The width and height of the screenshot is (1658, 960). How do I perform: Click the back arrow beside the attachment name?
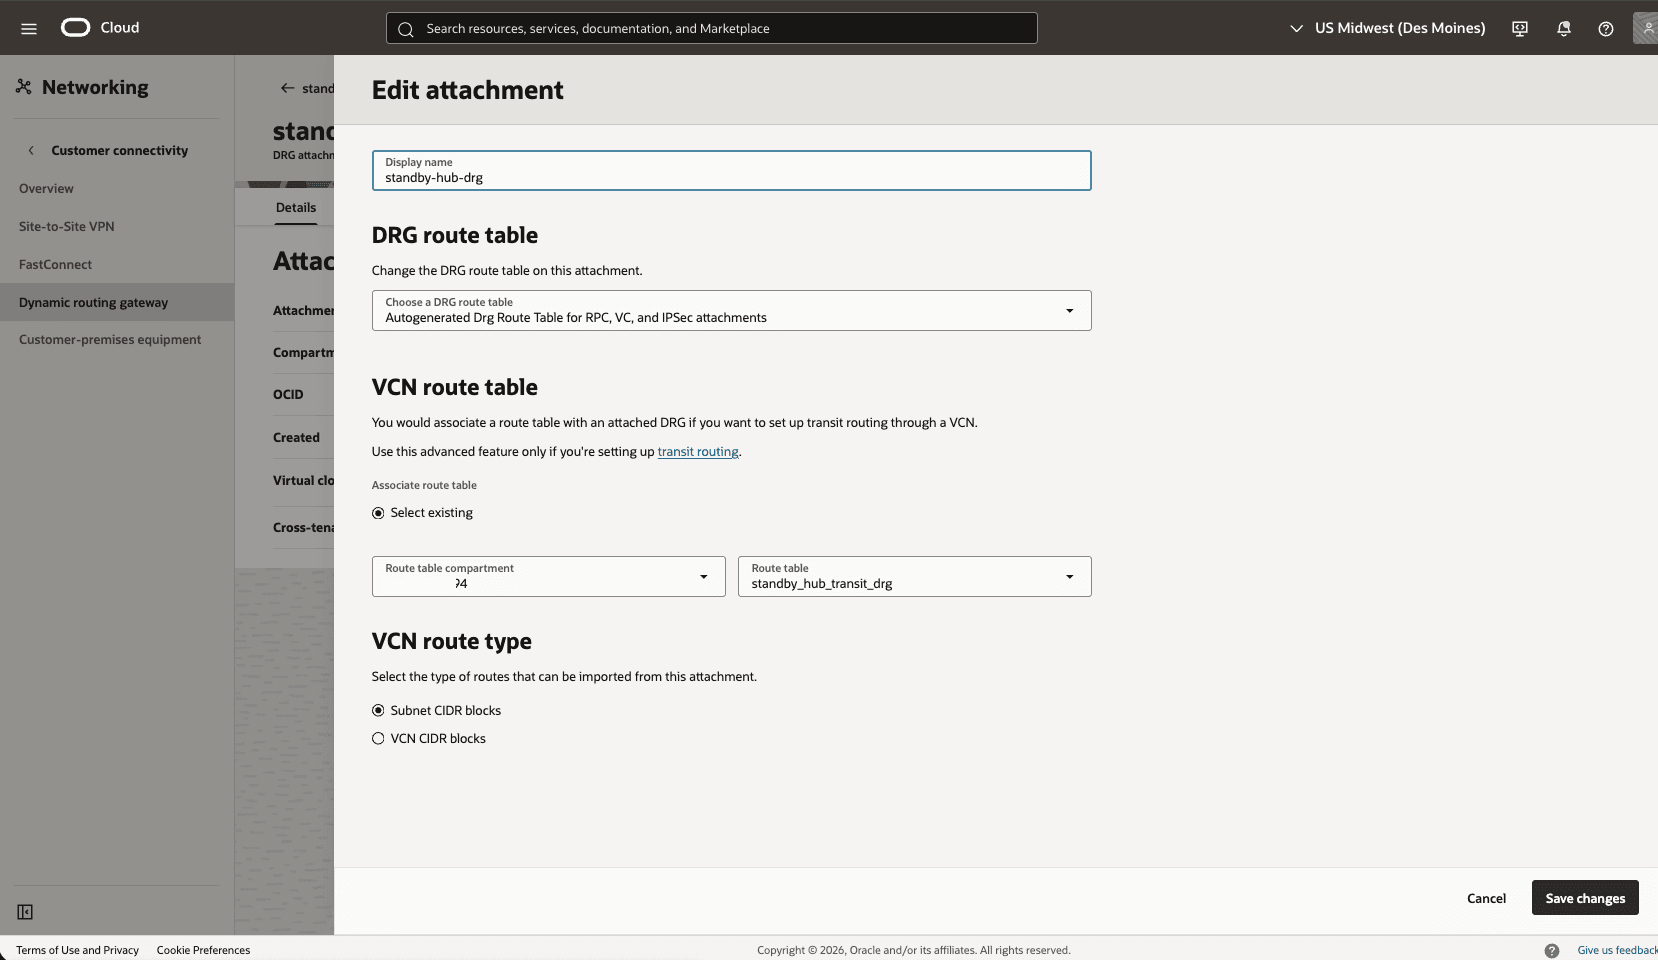(x=285, y=88)
